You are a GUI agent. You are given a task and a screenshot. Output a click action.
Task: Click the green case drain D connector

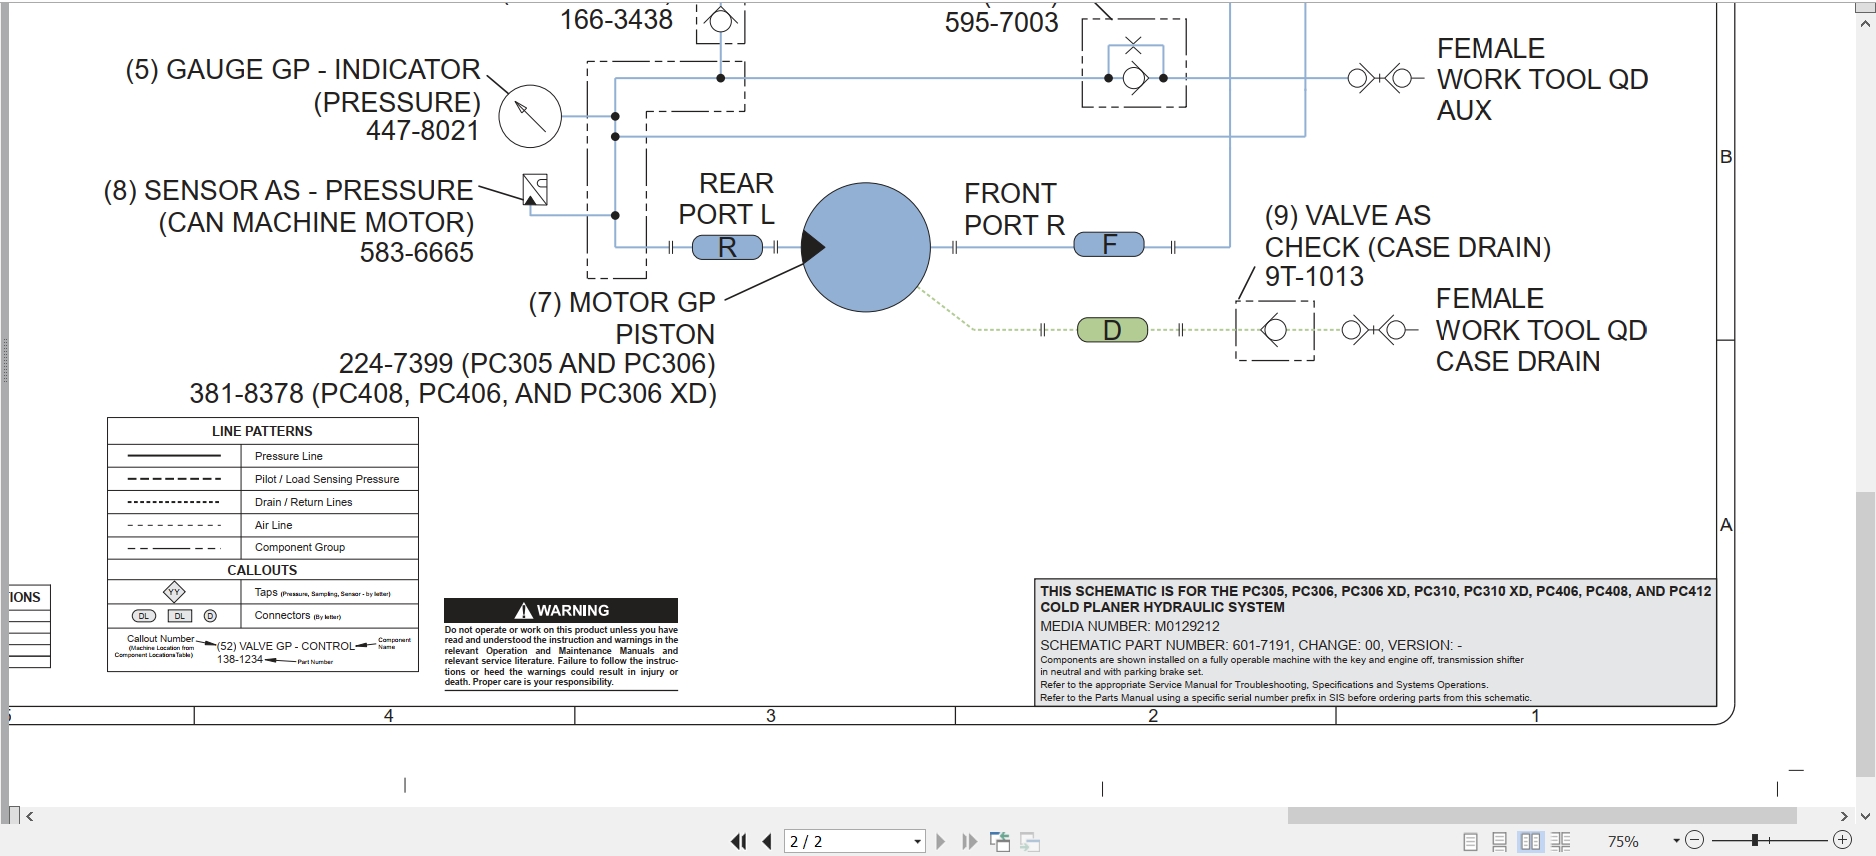pos(1112,330)
